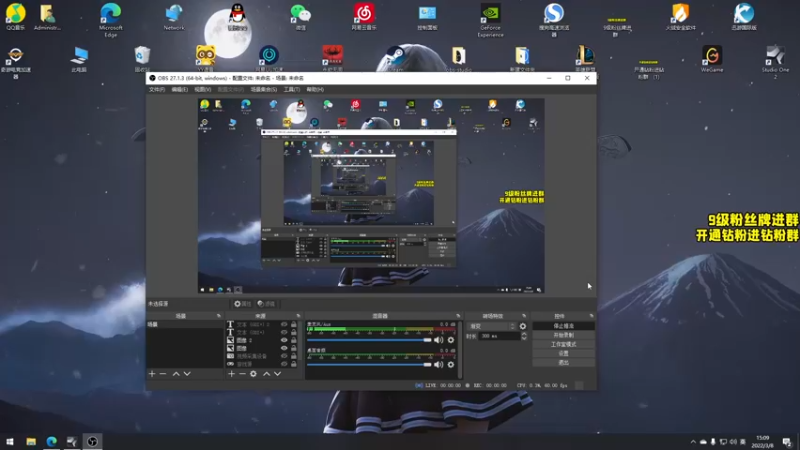Screen dimensions: 800x450
Task: Open the Administrator folder desktop icon
Action: (47, 17)
